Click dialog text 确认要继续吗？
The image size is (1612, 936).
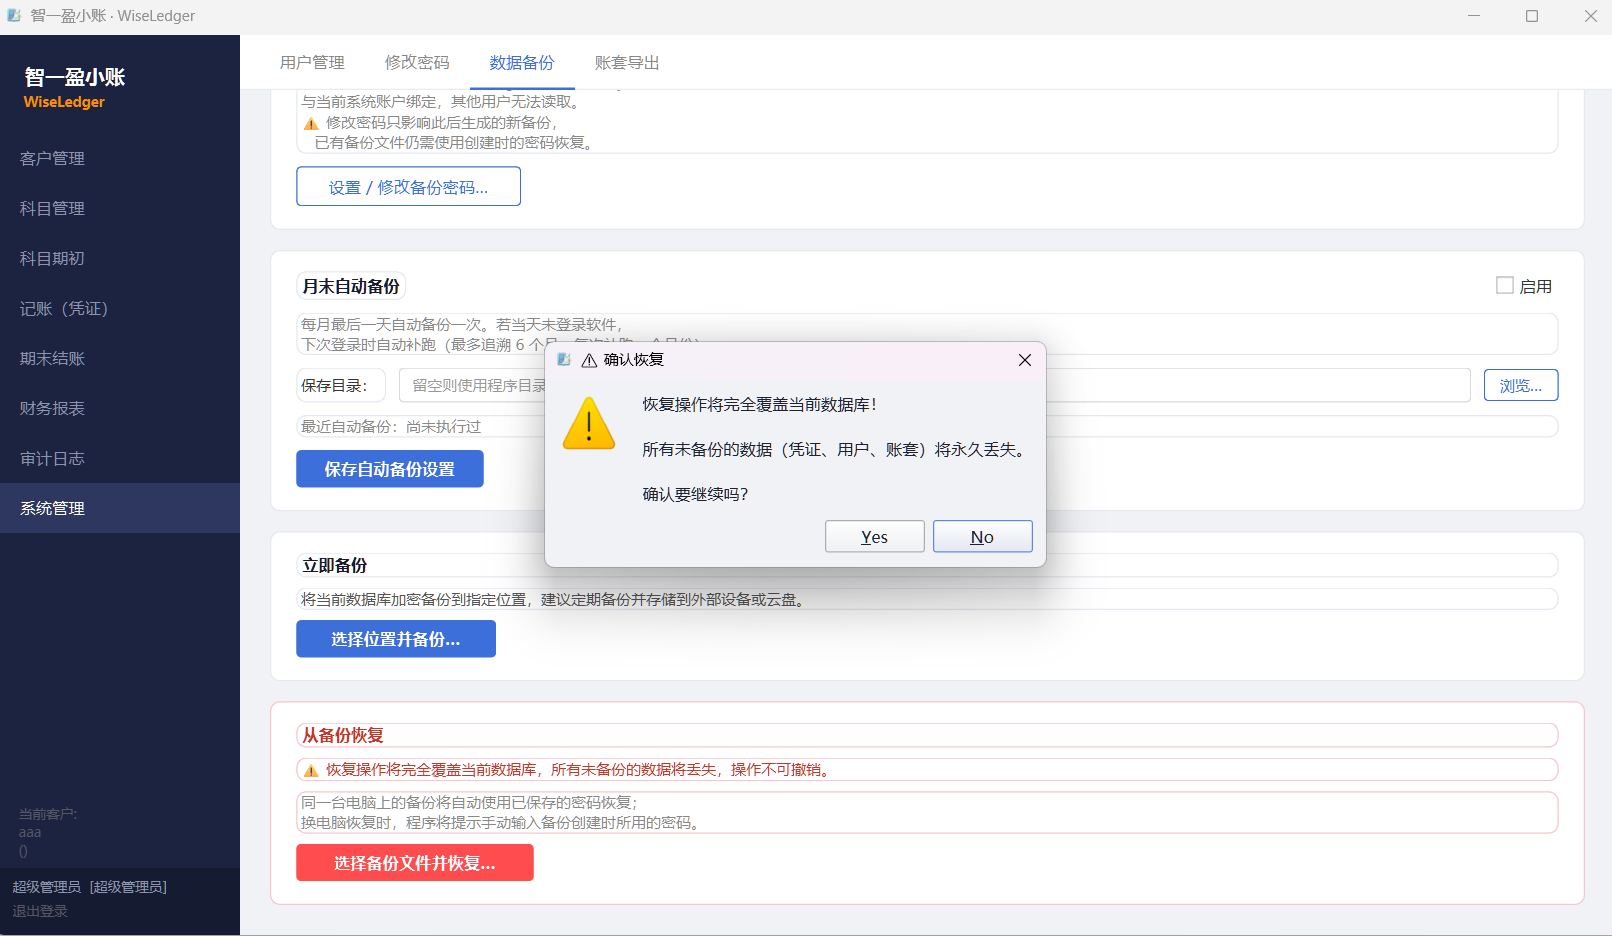(x=696, y=494)
